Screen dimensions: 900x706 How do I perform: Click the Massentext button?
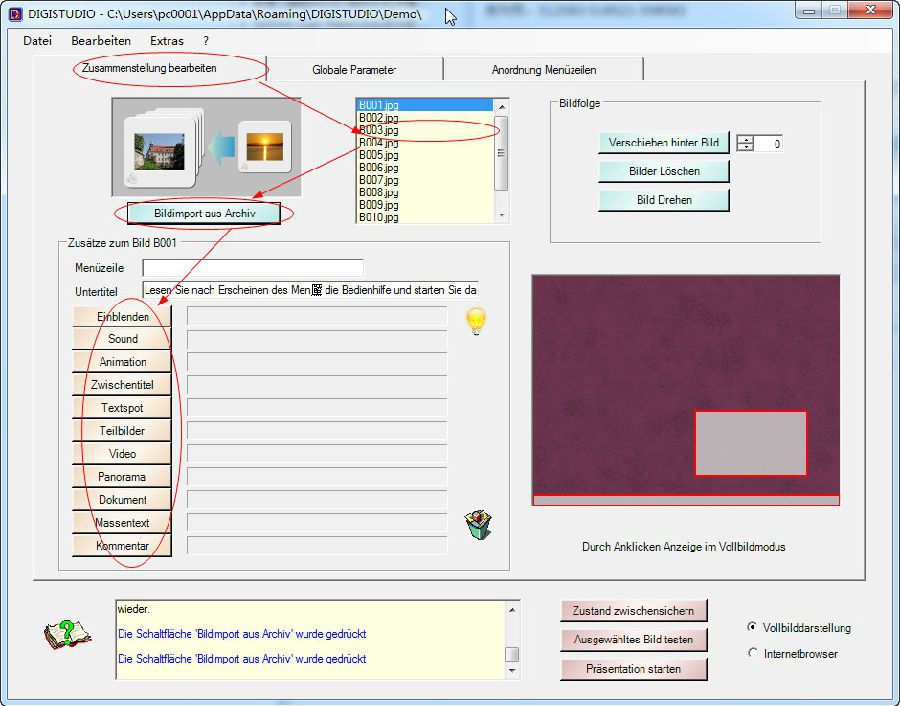pyautogui.click(x=122, y=522)
